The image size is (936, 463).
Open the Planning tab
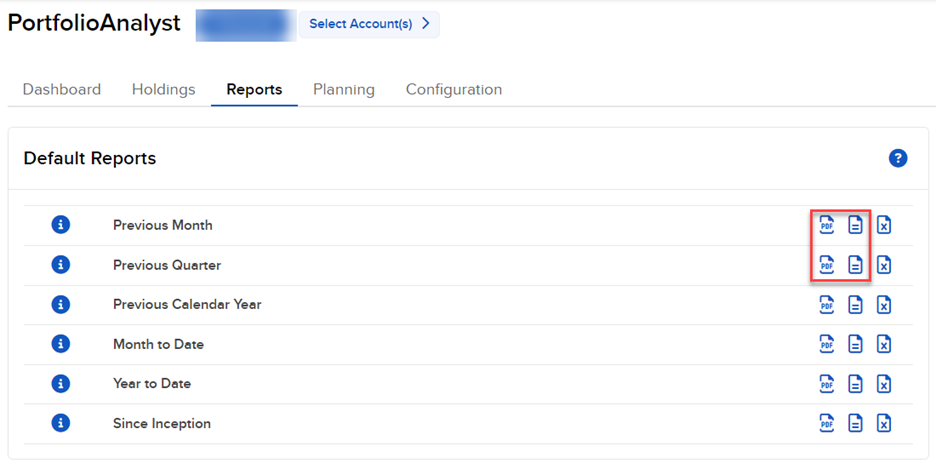point(344,89)
